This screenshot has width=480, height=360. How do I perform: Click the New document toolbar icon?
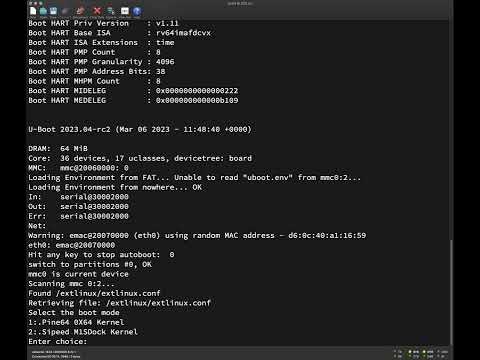tap(33, 11)
